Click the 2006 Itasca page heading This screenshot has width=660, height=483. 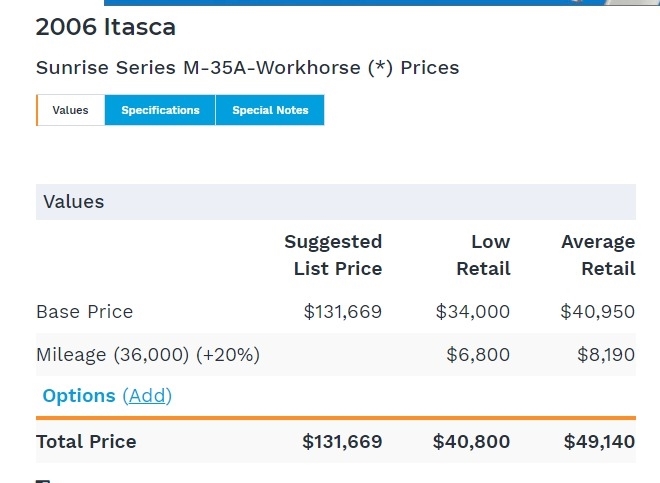[x=106, y=28]
